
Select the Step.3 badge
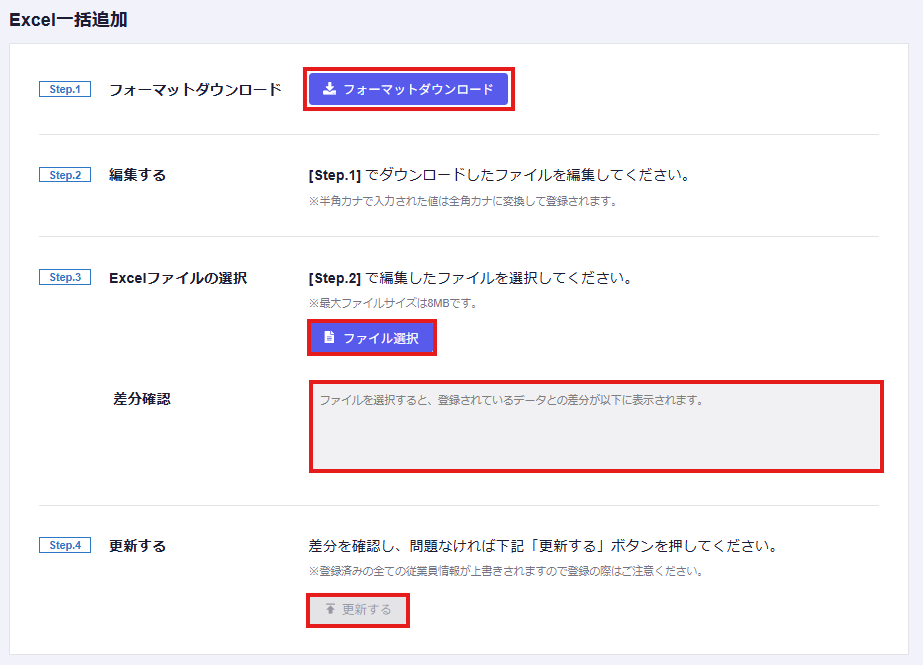(x=65, y=277)
